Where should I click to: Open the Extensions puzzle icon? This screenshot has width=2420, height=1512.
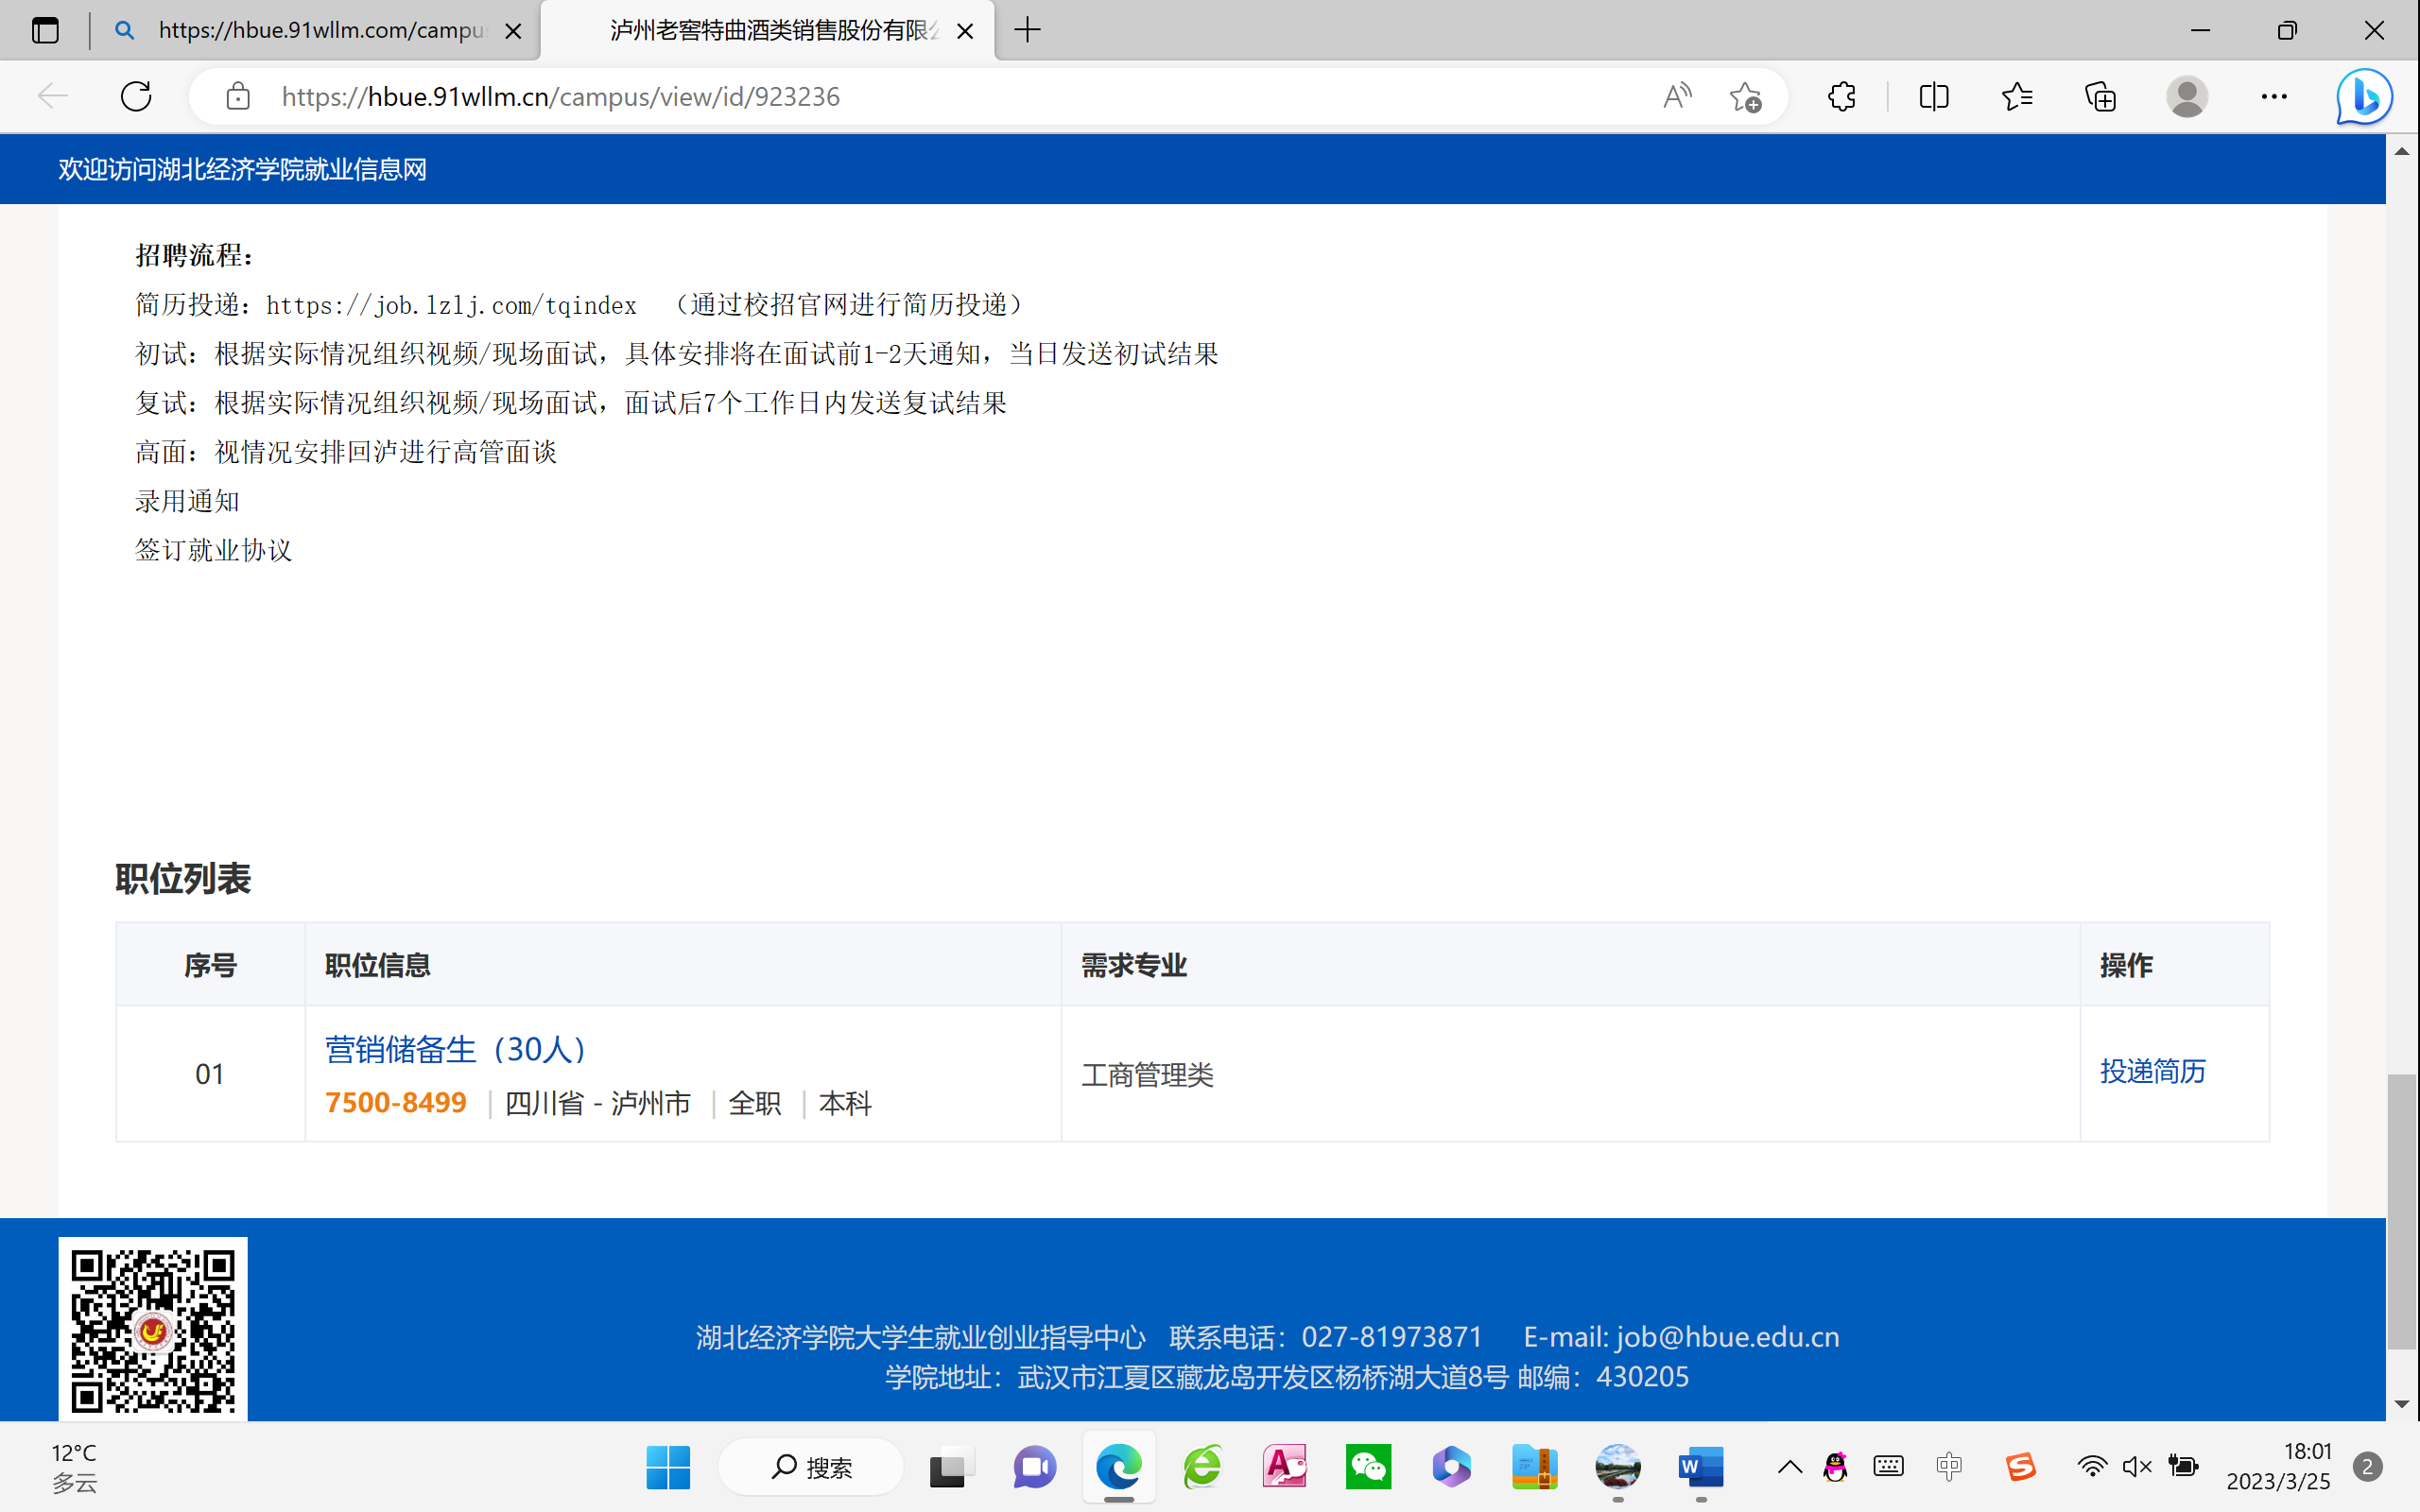[1841, 96]
